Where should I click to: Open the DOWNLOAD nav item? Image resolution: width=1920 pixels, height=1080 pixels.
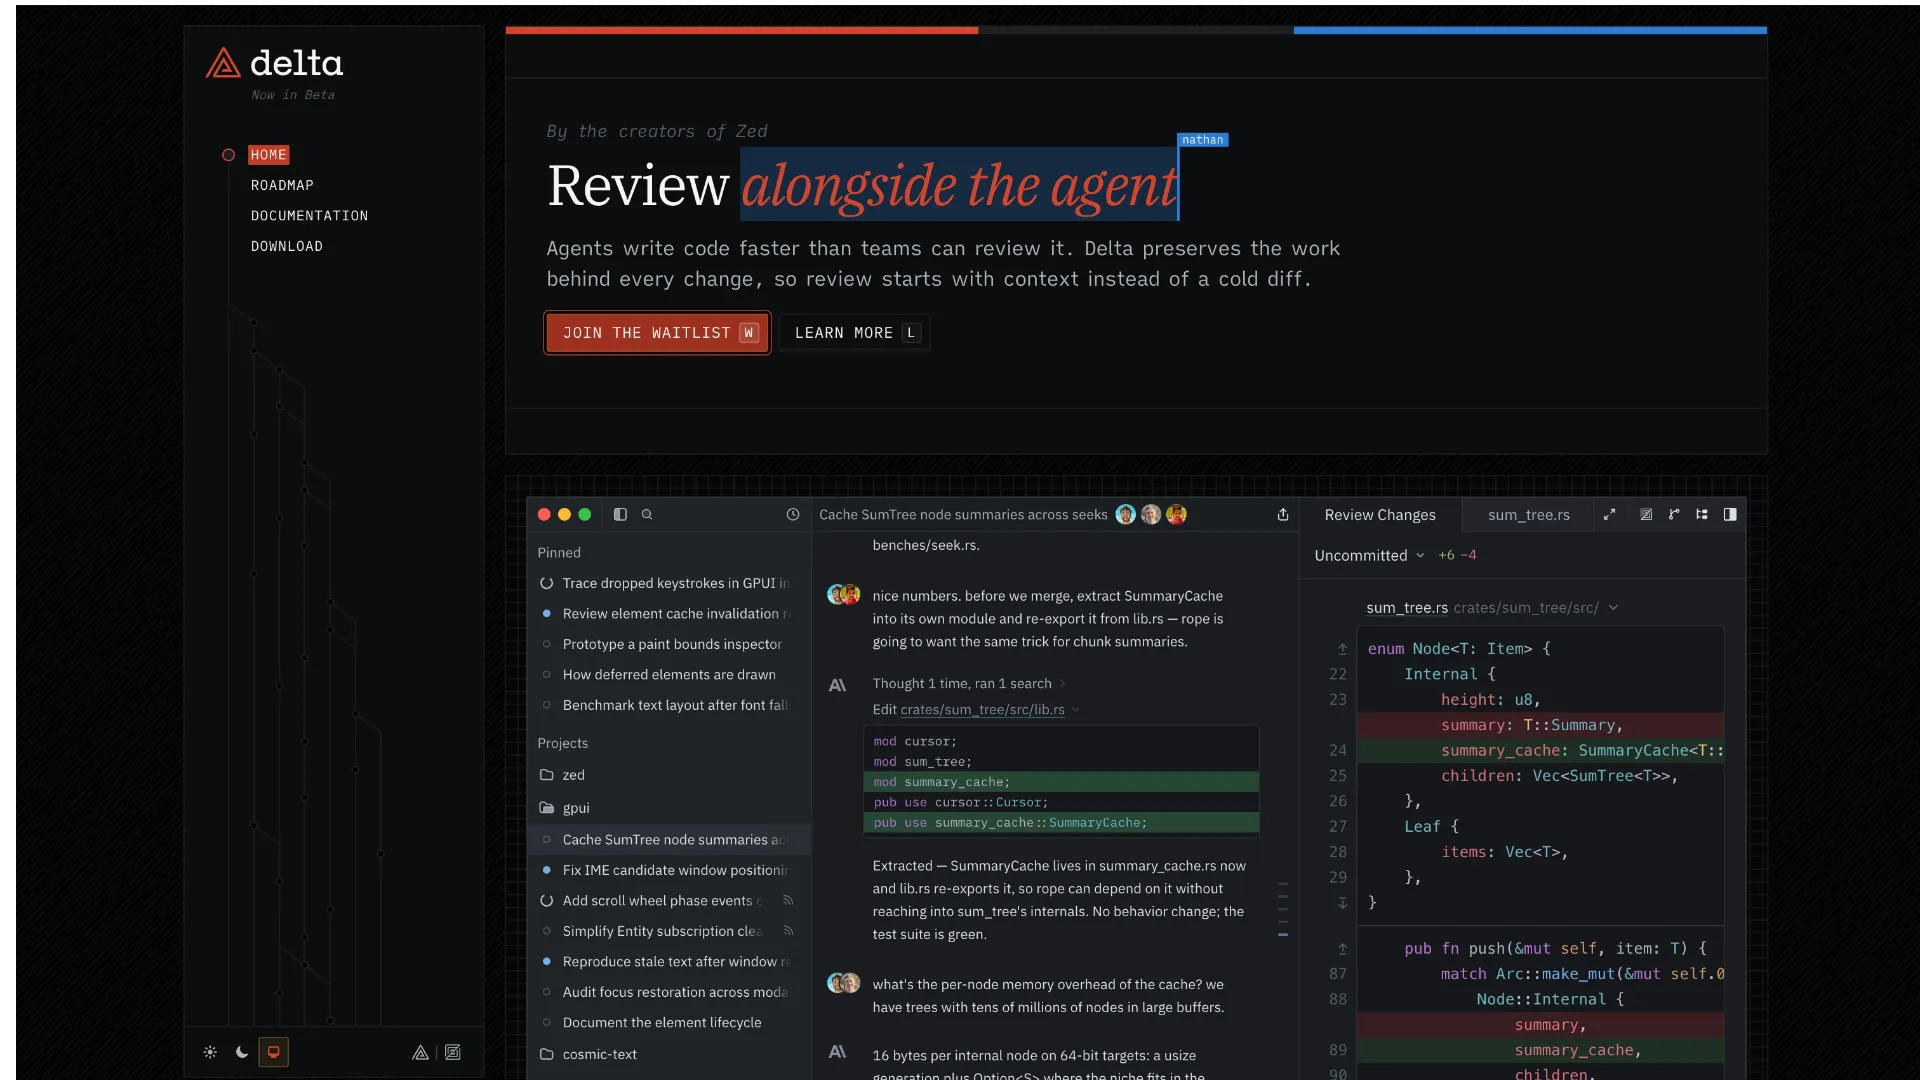coord(287,247)
